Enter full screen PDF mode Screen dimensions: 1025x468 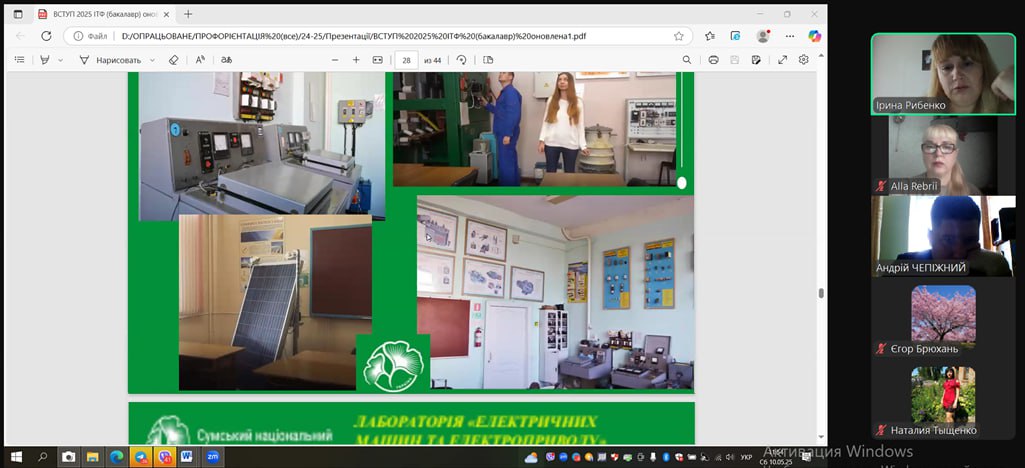[x=782, y=59]
